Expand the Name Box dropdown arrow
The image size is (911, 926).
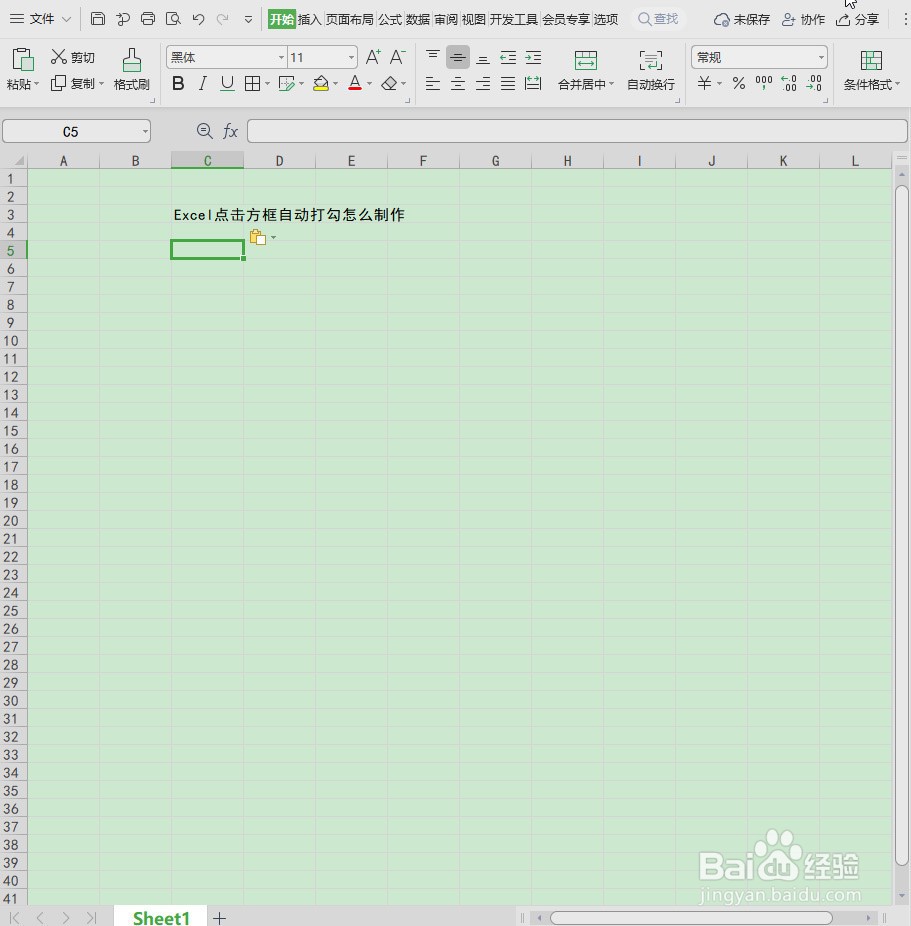point(145,131)
